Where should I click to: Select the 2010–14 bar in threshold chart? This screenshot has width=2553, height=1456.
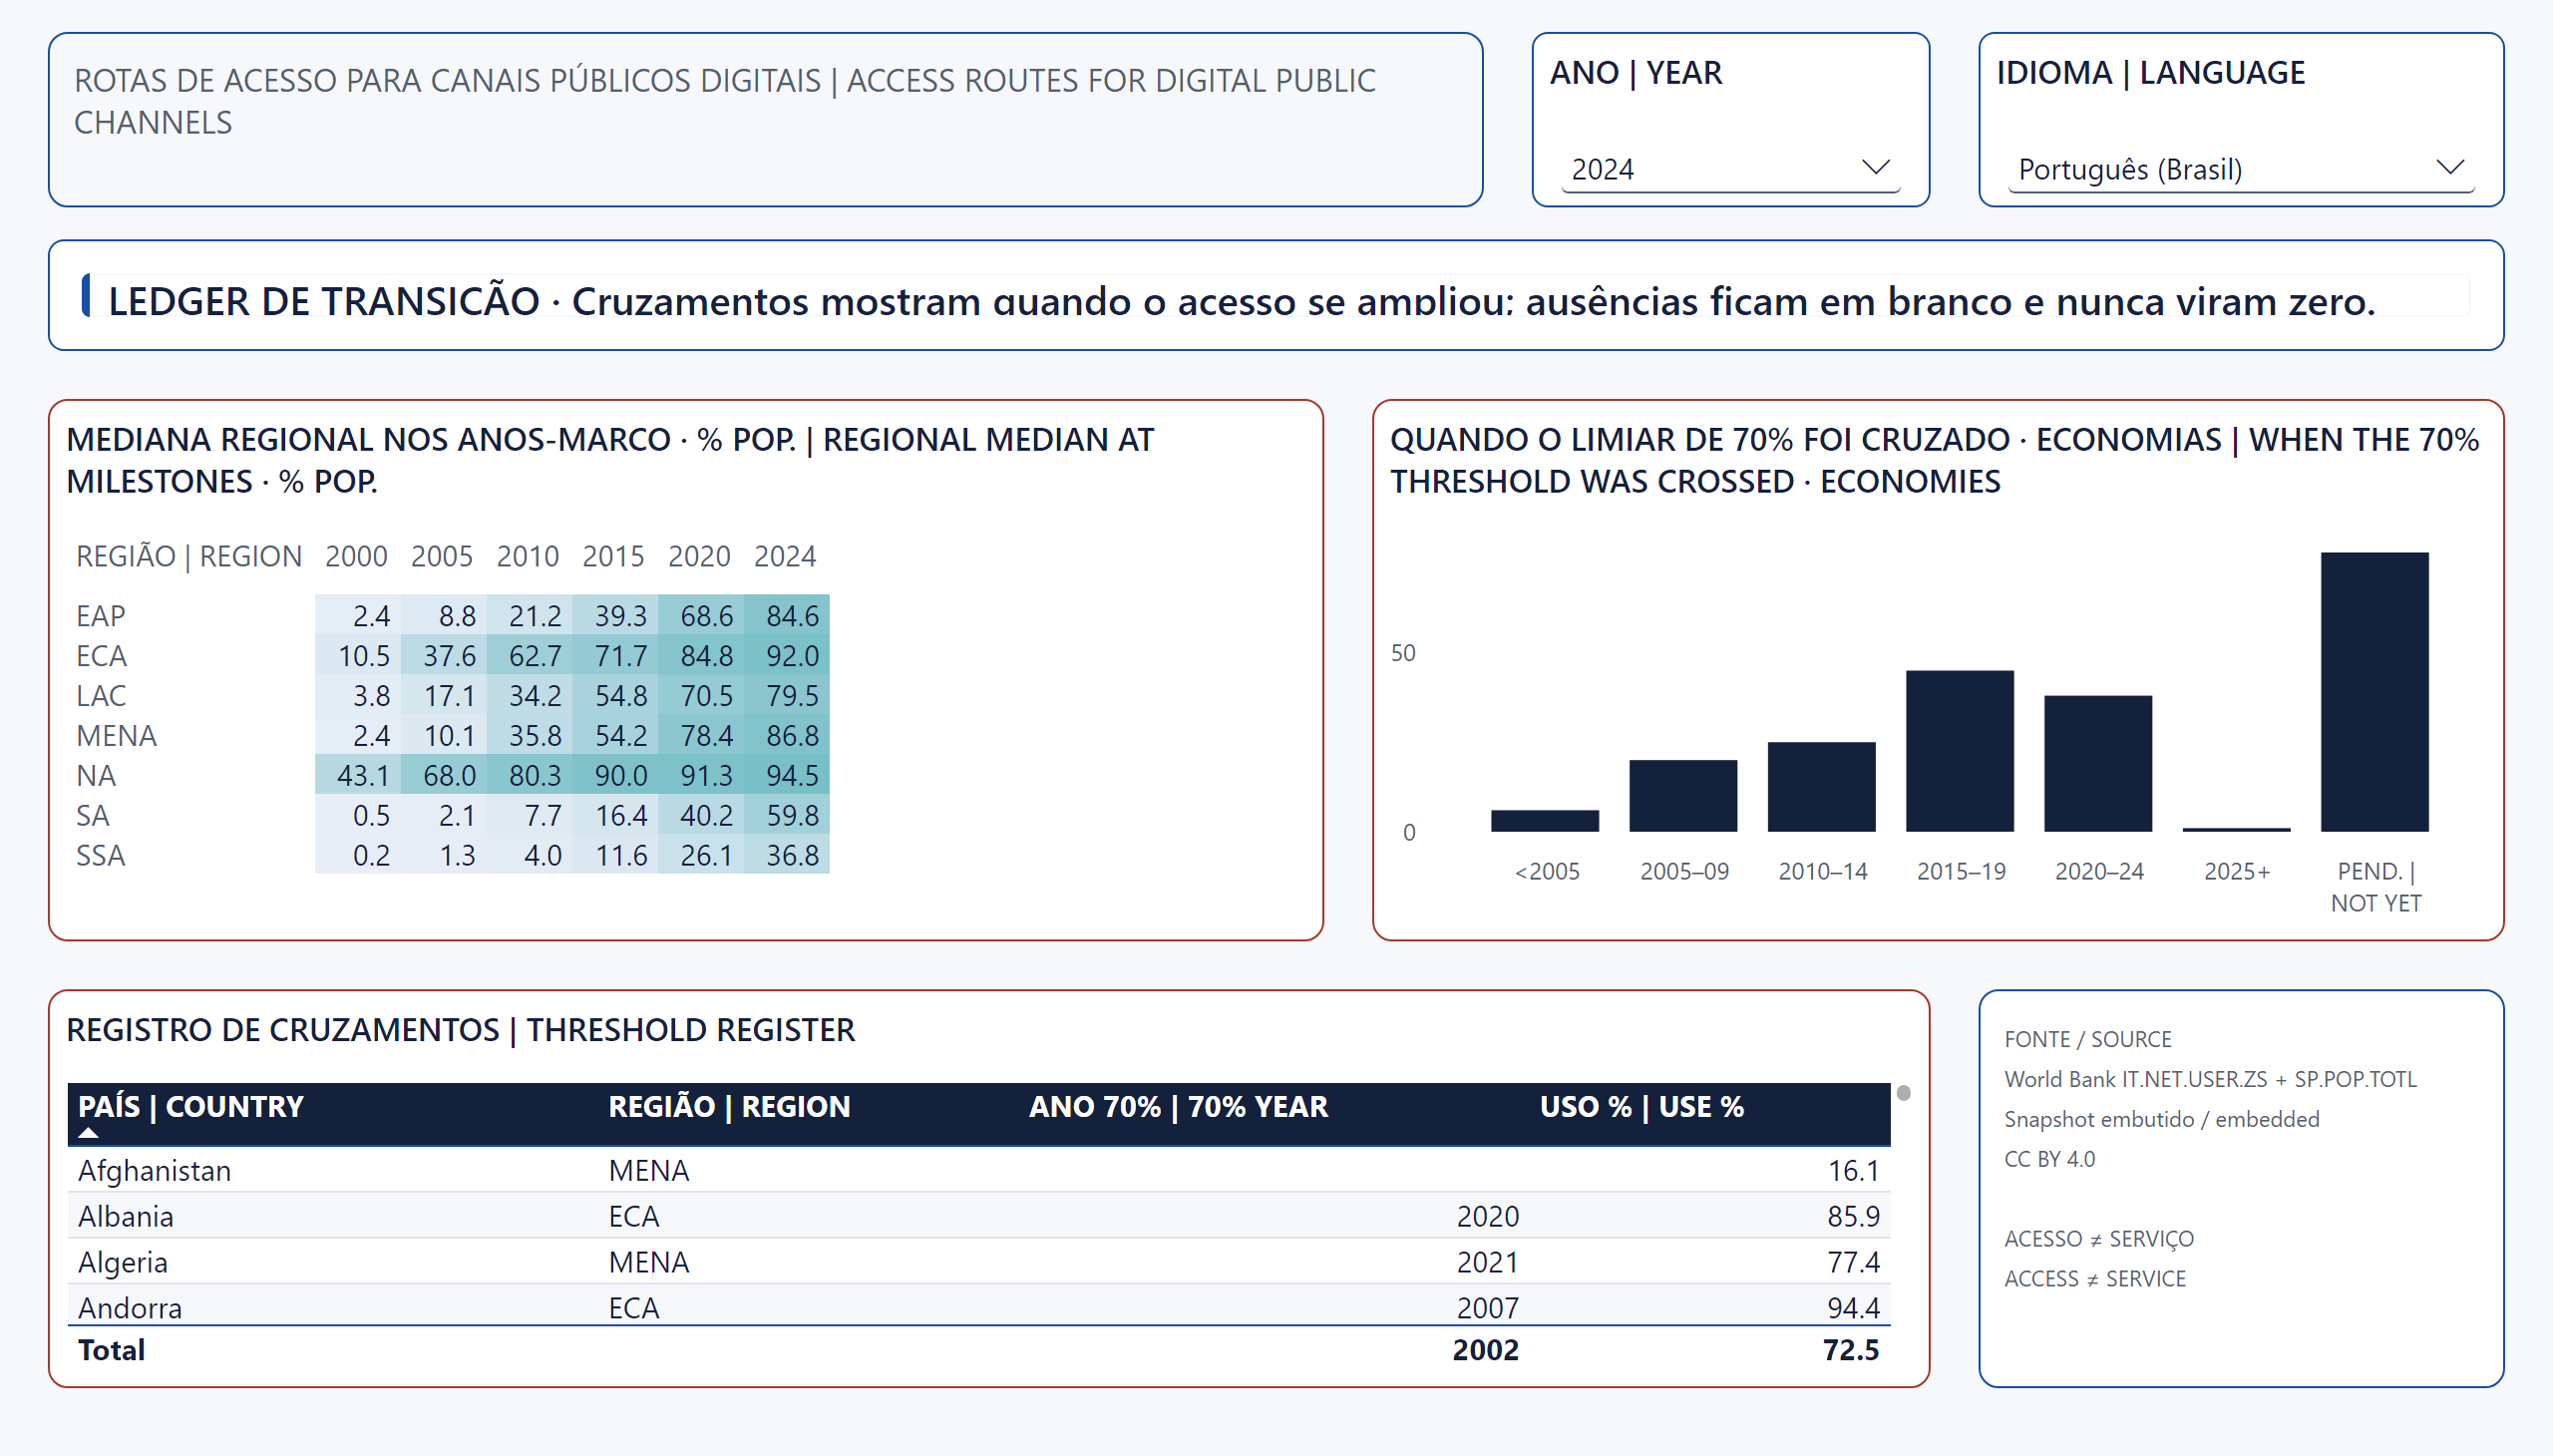[1821, 786]
